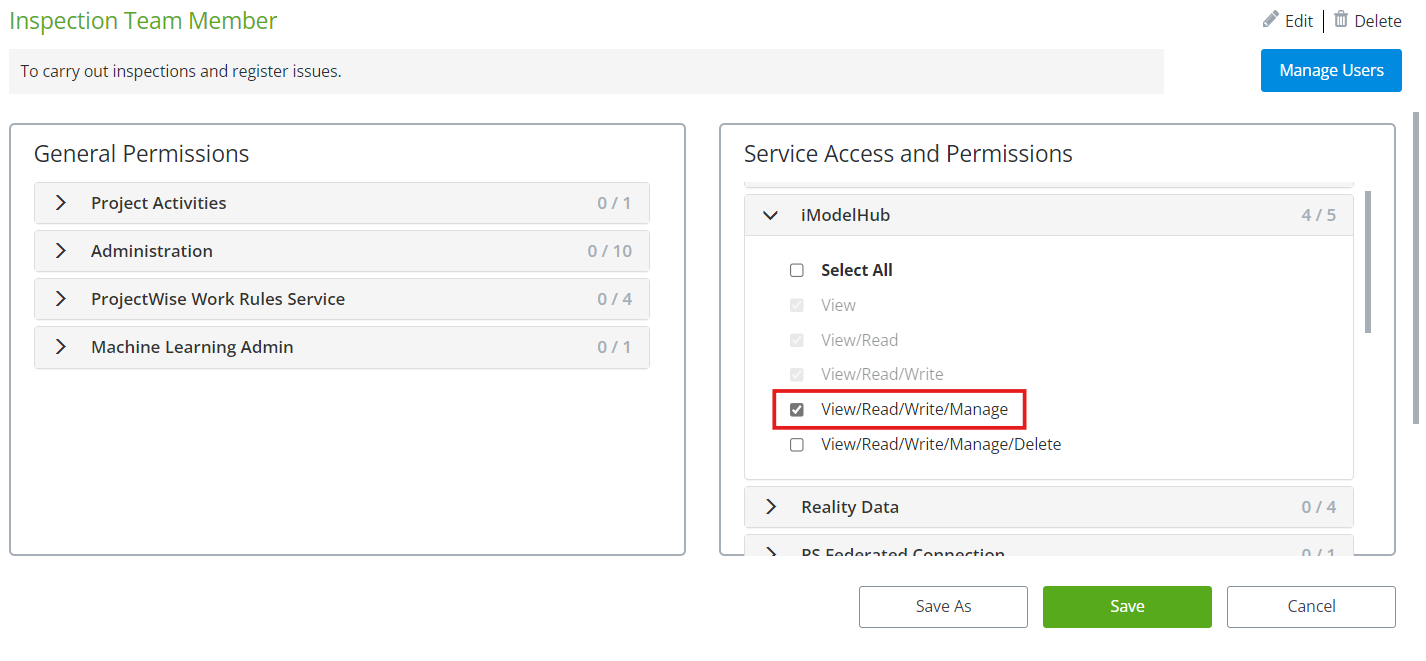
Task: Click the iModelHub section header label
Action: pos(845,215)
